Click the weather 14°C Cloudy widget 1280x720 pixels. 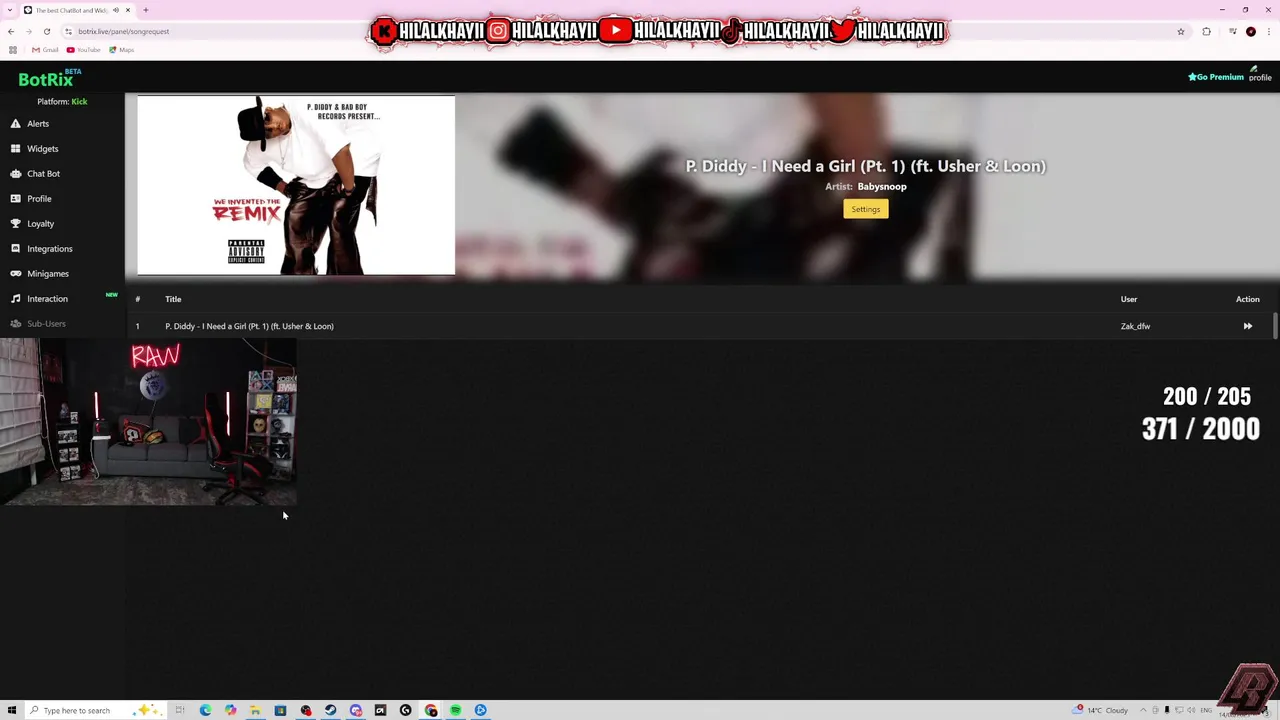pos(1100,710)
